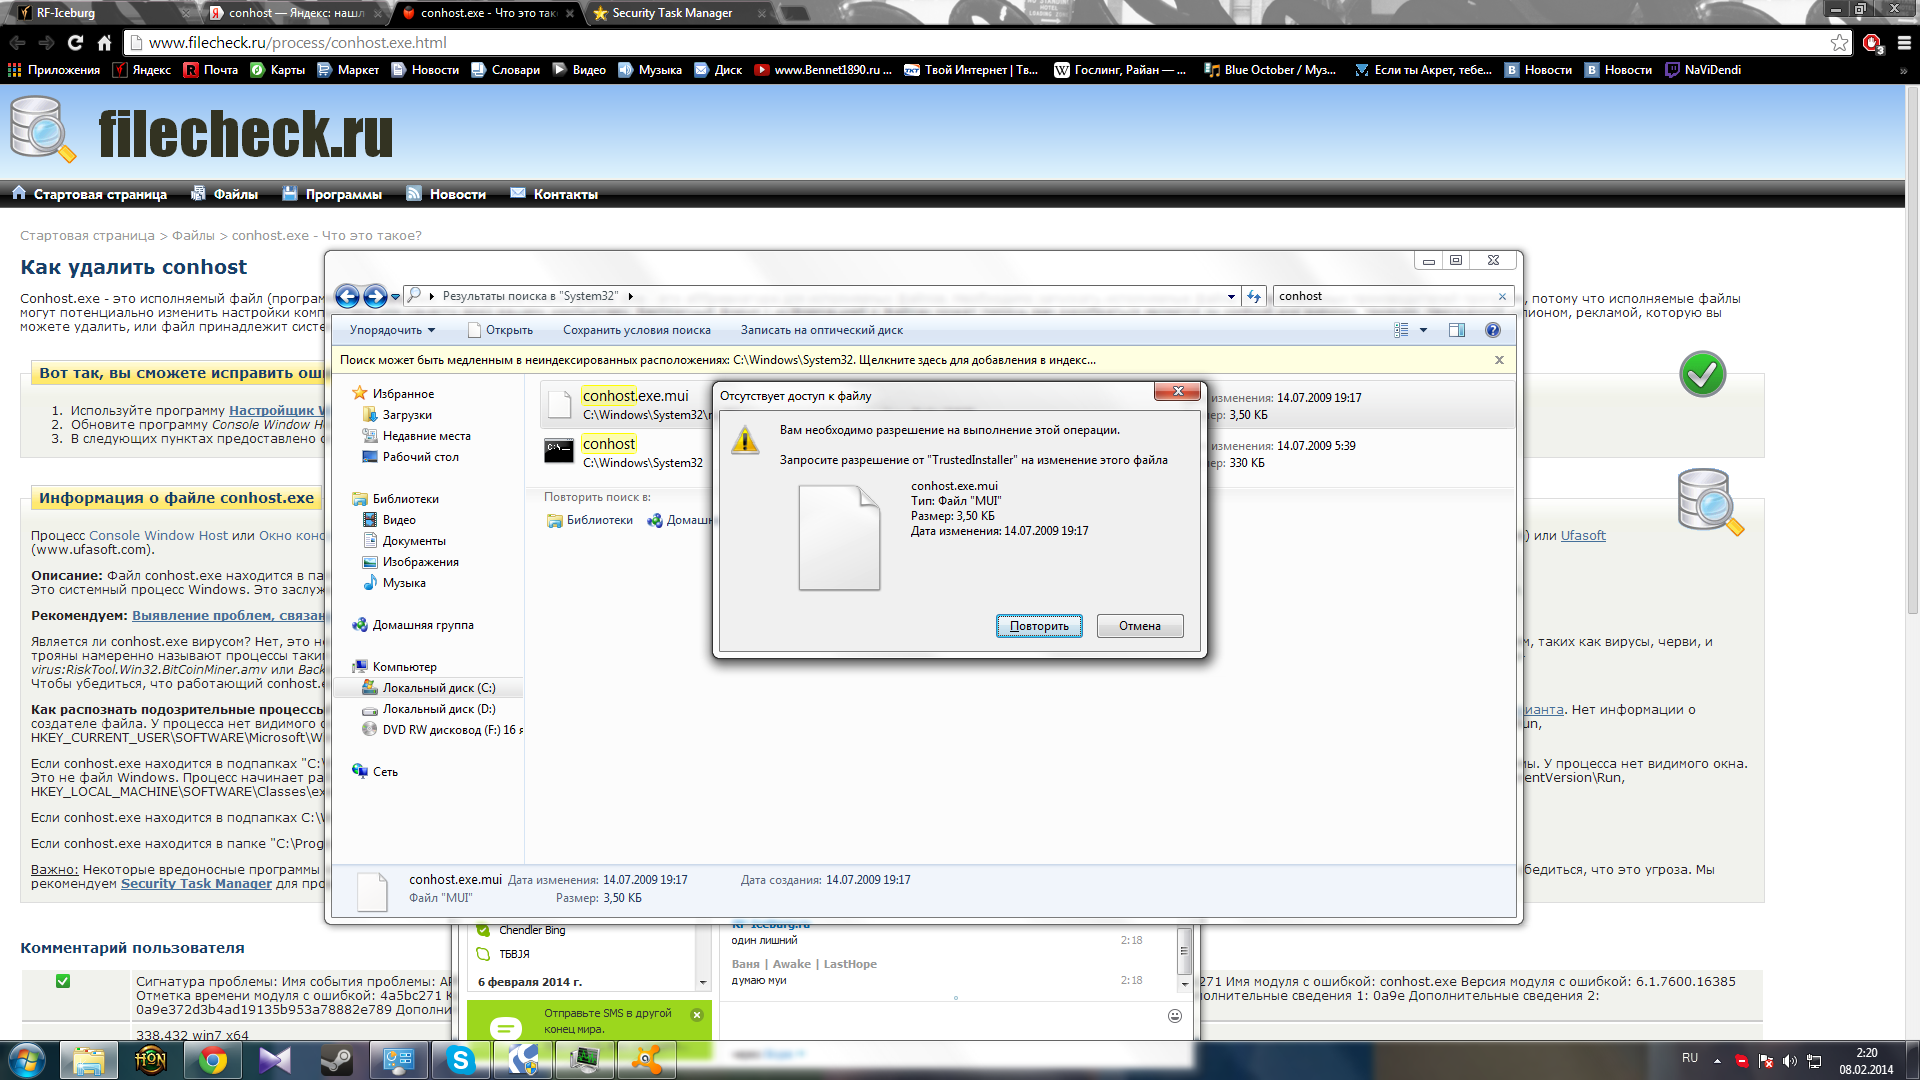Screen dimensions: 1920x1080
Task: Open Explorer help question icon
Action: pyautogui.click(x=1493, y=330)
